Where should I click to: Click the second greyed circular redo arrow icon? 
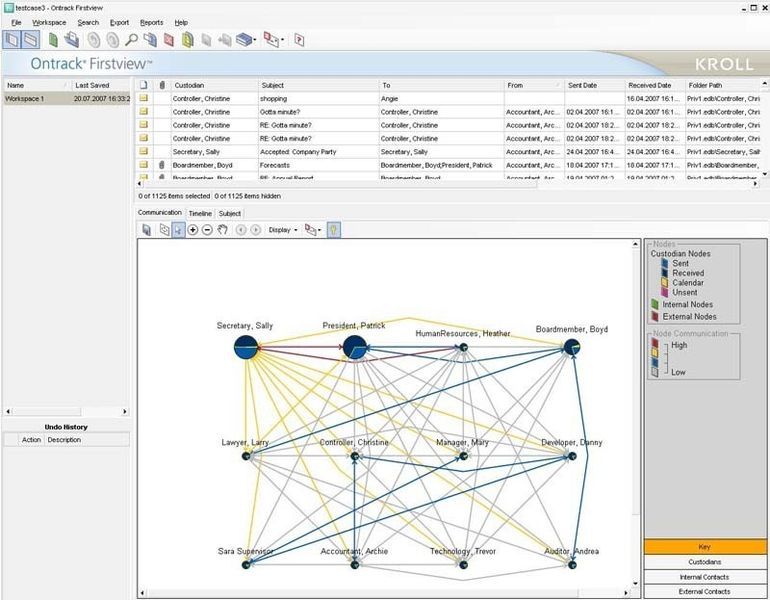(112, 40)
